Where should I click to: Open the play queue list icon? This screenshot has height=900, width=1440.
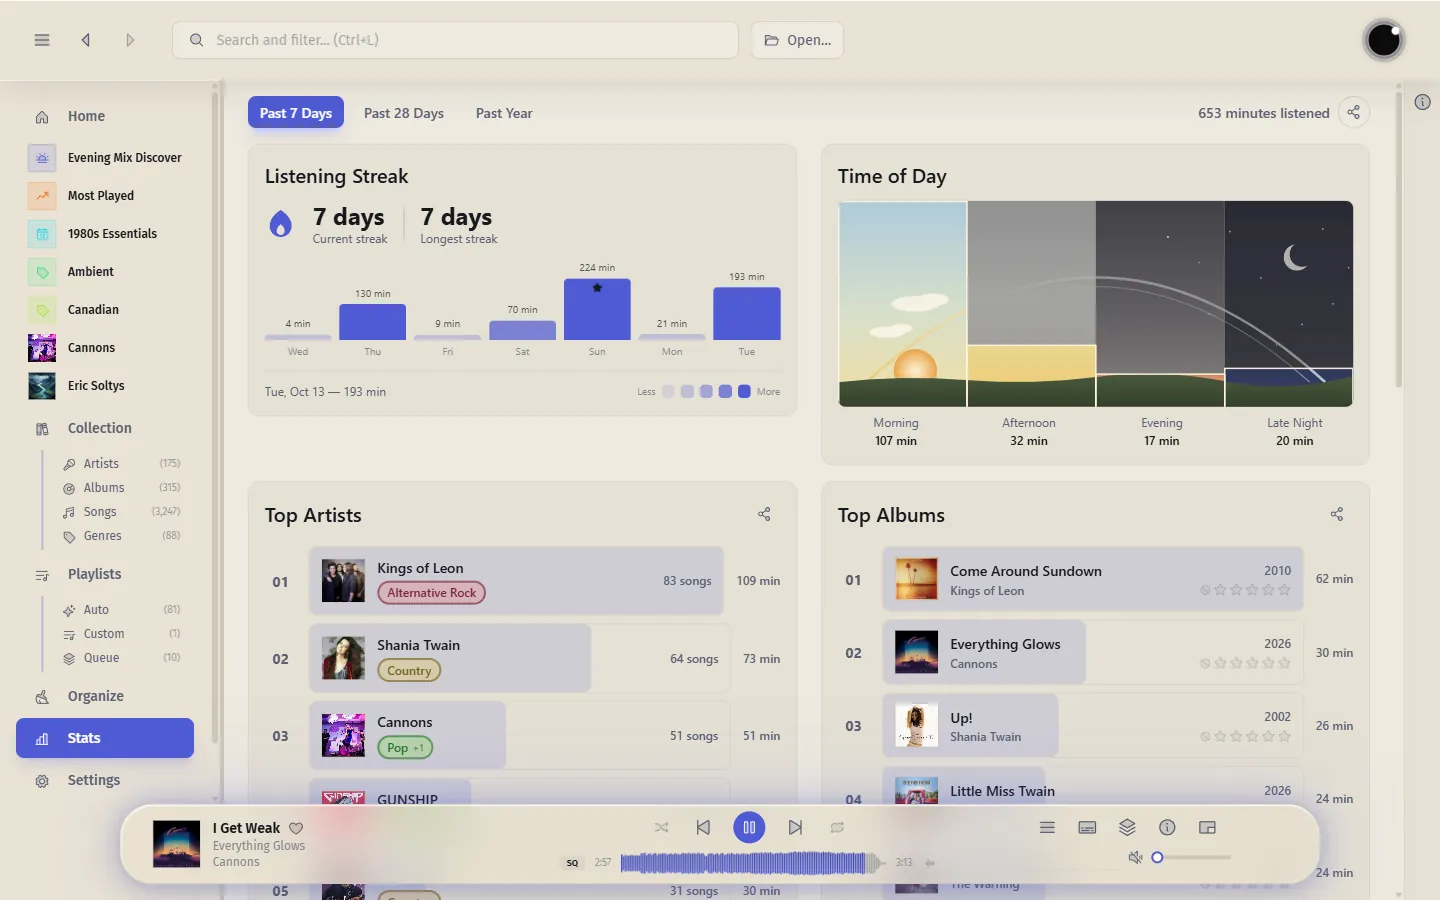pyautogui.click(x=1047, y=827)
